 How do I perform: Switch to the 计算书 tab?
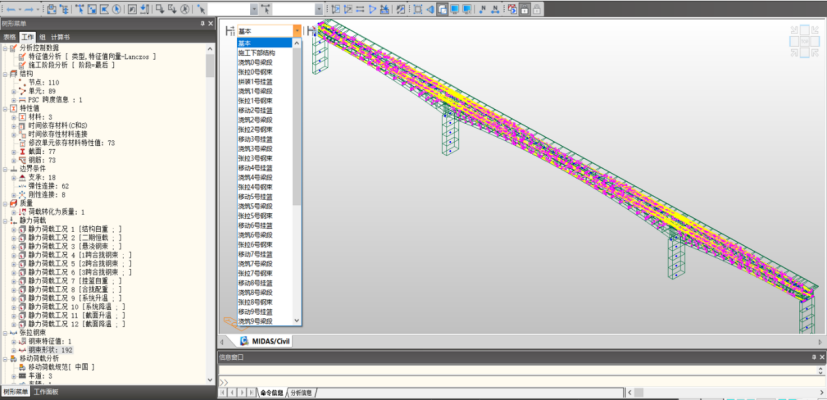61,35
